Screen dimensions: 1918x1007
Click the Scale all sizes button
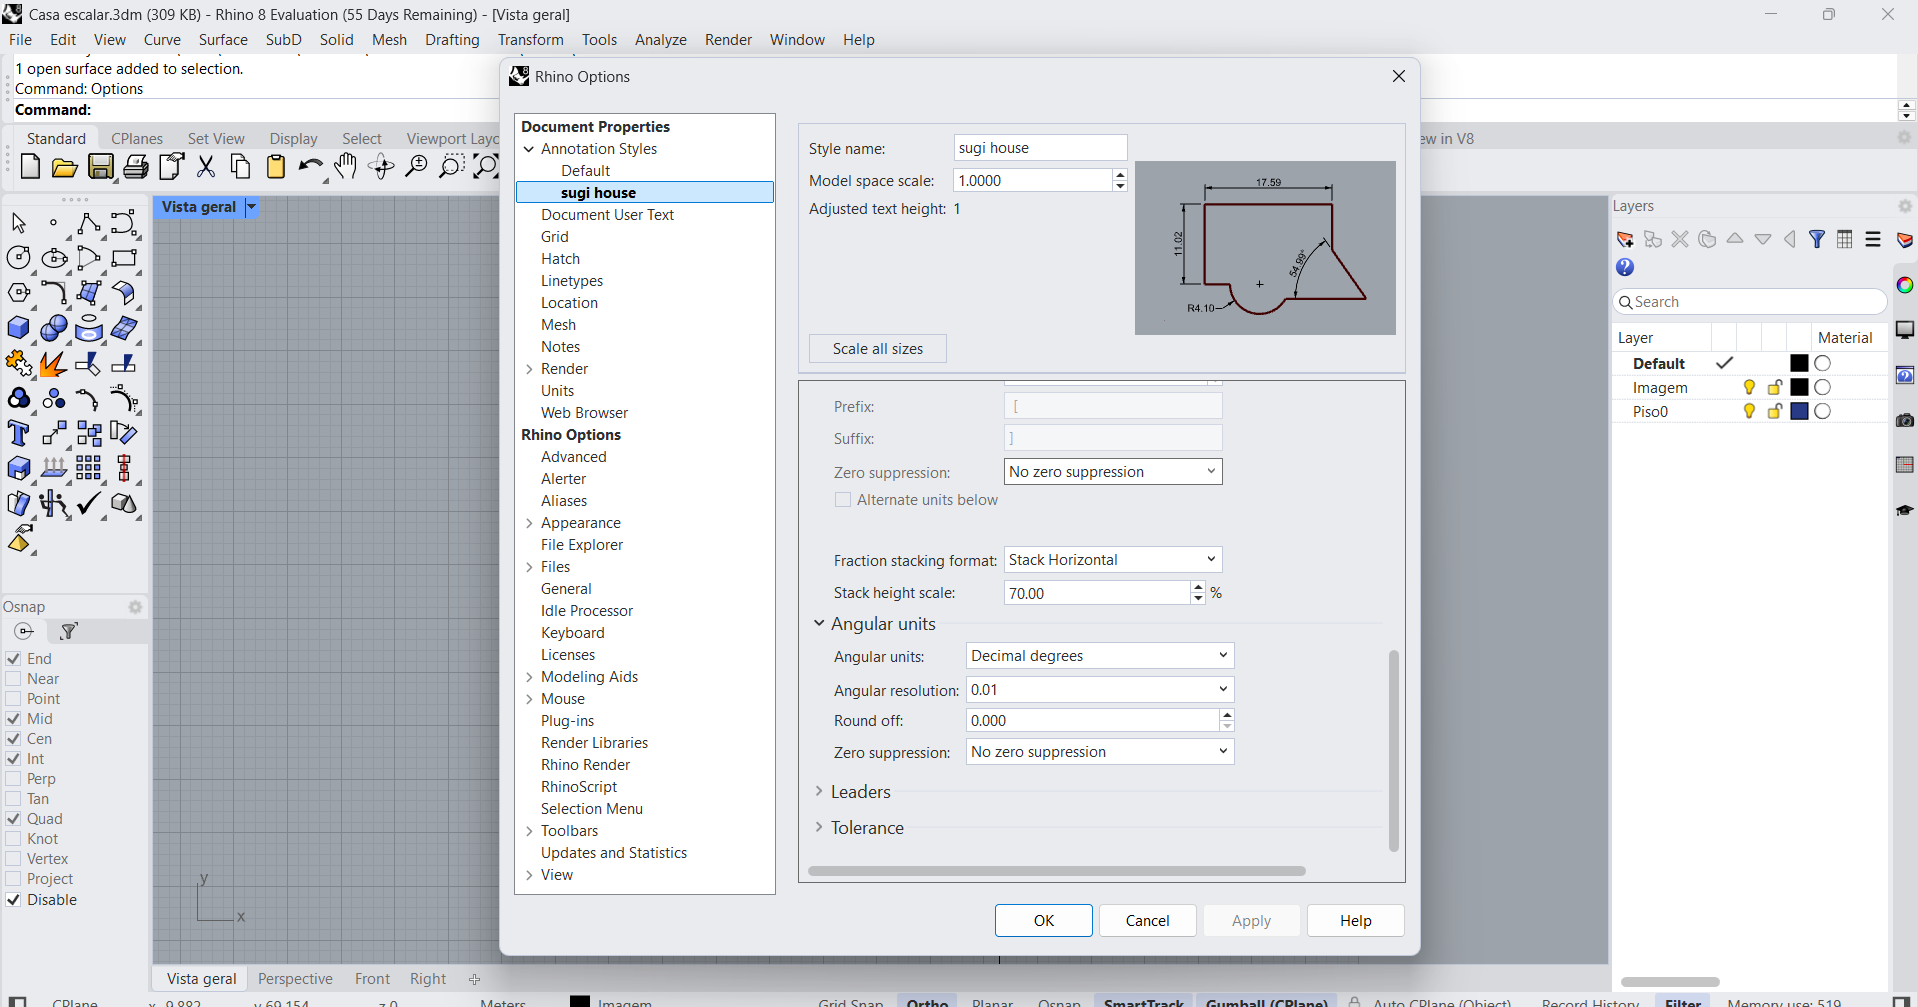coord(877,349)
